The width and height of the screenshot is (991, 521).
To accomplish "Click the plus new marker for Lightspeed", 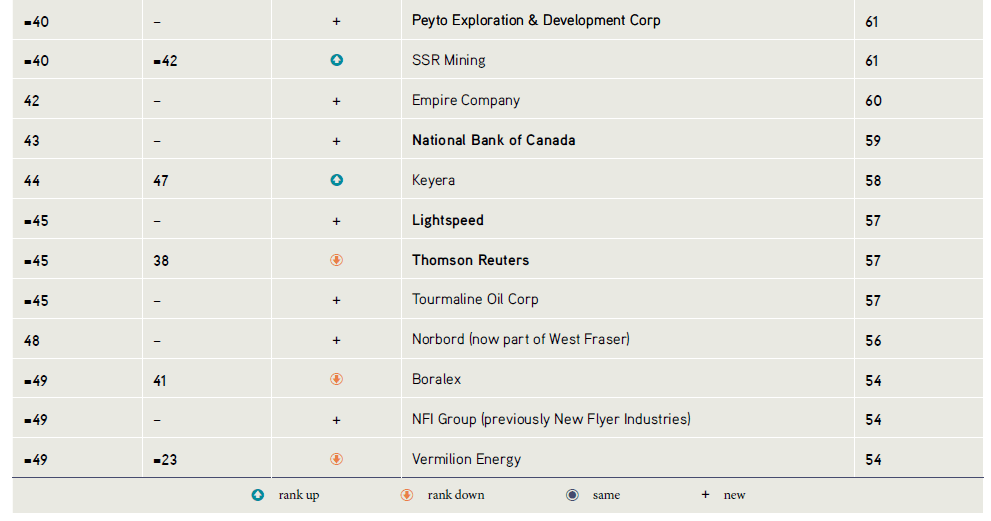I will point(336,221).
